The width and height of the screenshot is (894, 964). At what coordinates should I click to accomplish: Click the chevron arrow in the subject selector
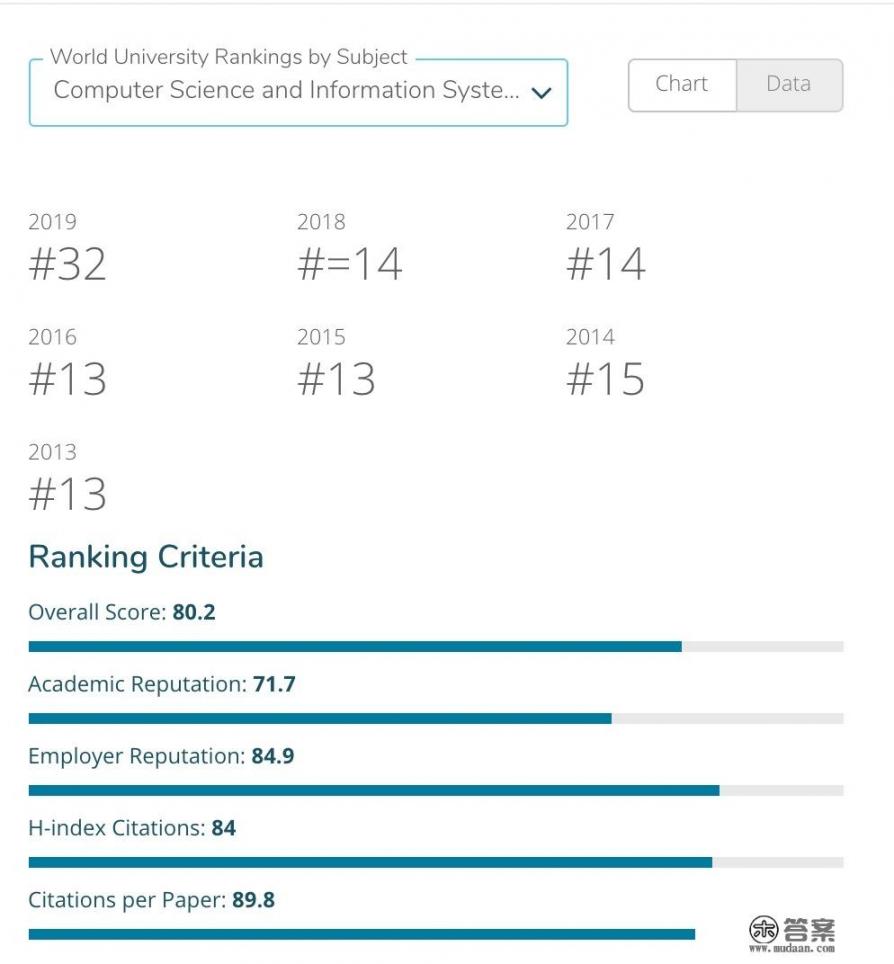tap(541, 93)
